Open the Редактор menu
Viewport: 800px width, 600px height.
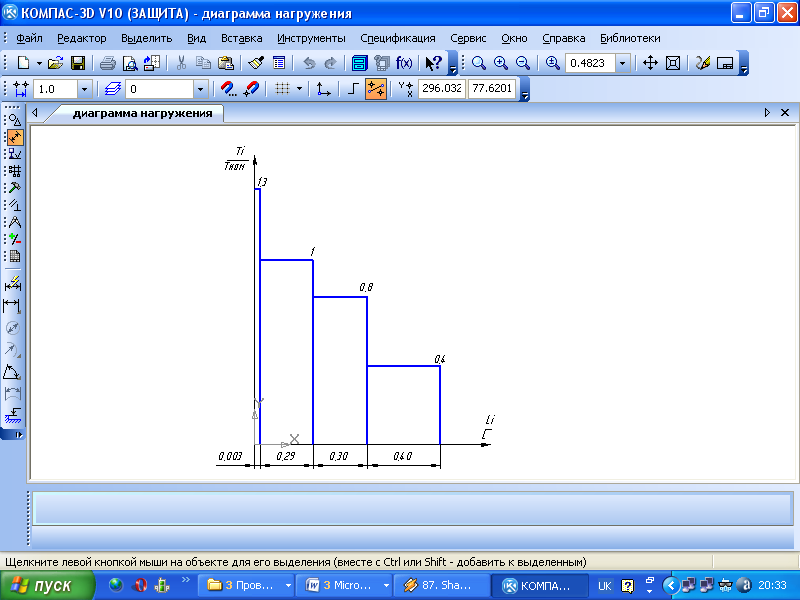[82, 38]
